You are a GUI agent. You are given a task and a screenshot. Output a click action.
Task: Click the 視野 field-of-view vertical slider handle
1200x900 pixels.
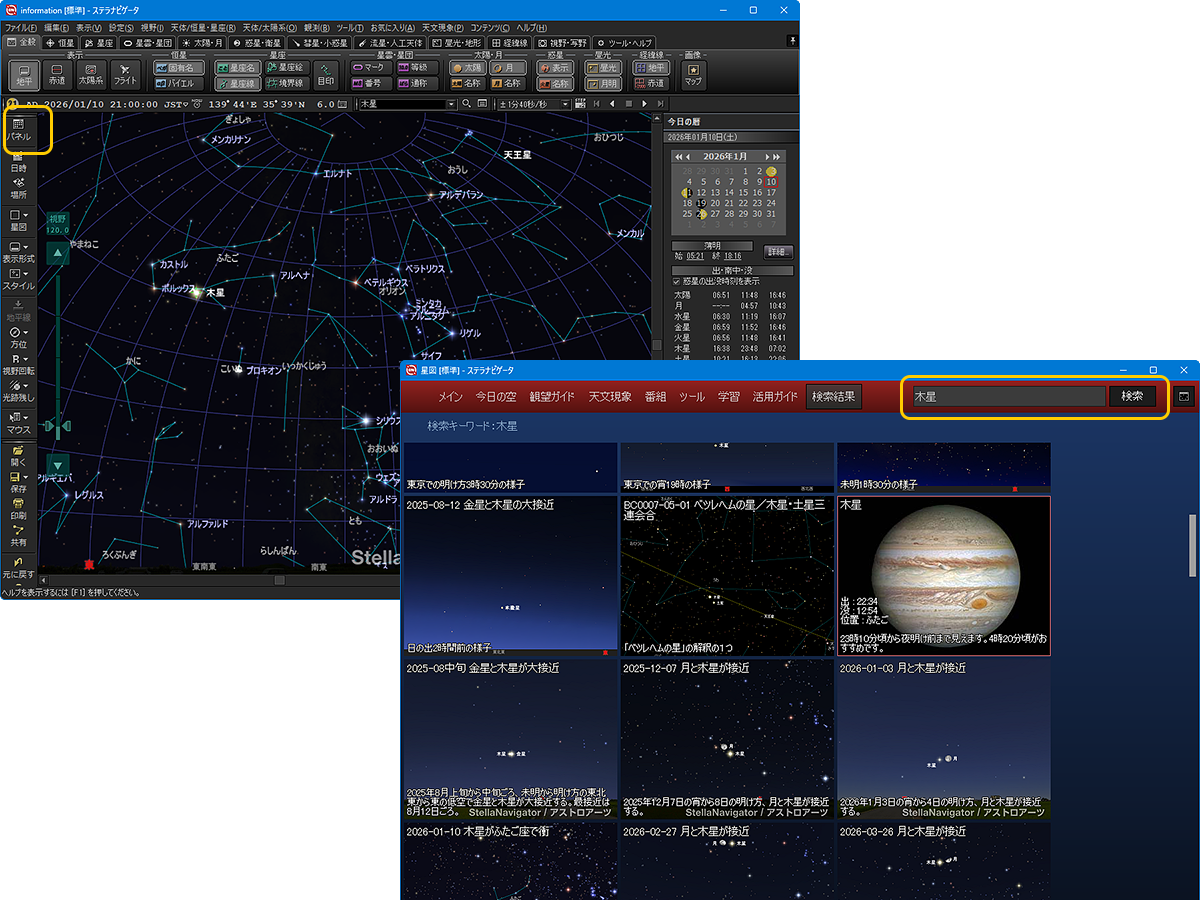(58, 427)
